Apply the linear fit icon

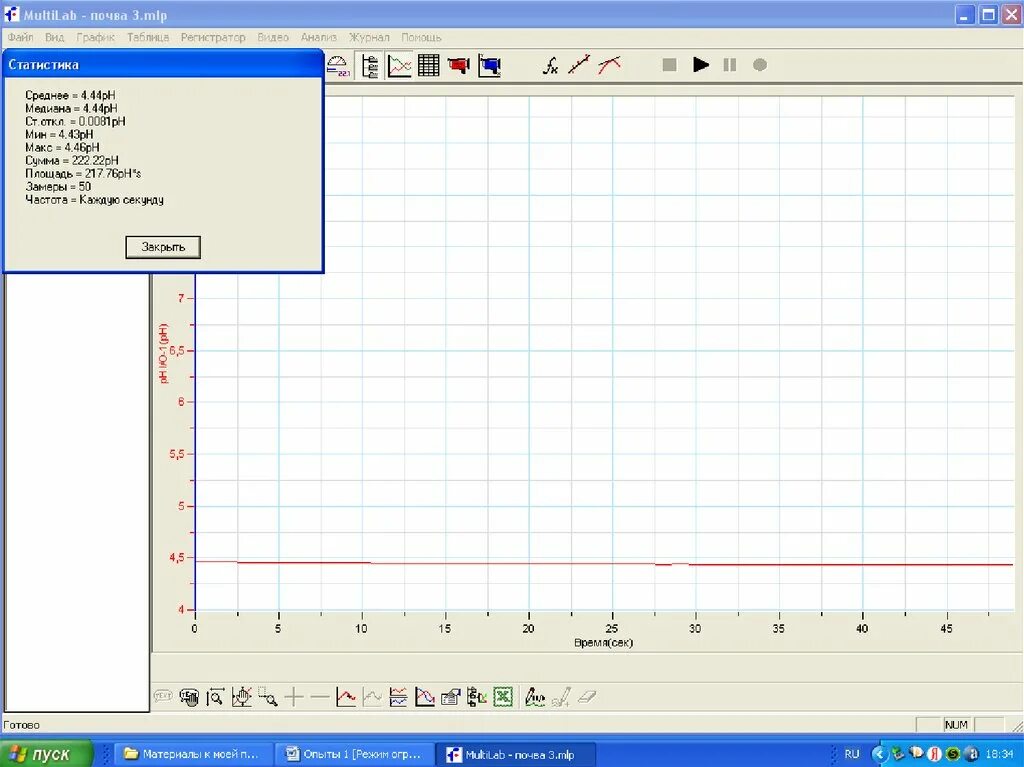point(579,65)
